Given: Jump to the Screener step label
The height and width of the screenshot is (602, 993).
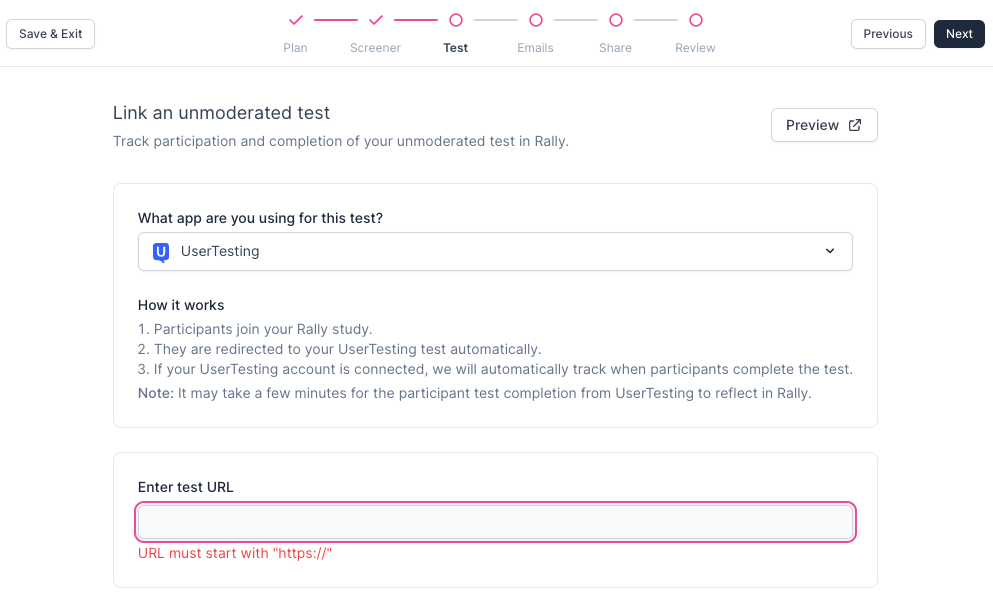Looking at the screenshot, I should pos(375,48).
